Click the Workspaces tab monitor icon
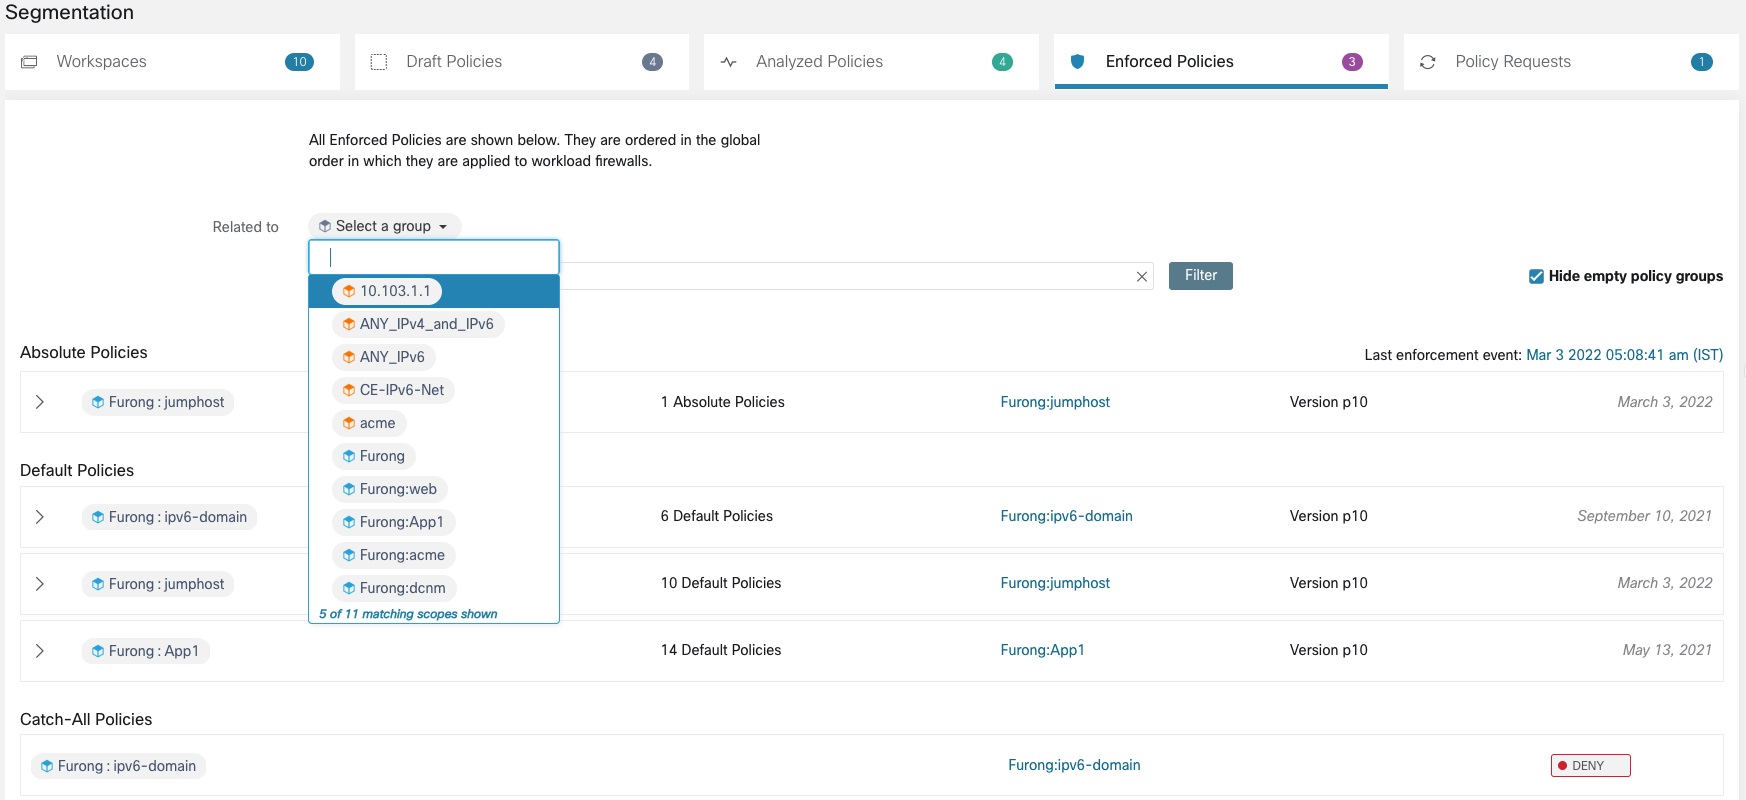Image resolution: width=1746 pixels, height=800 pixels. click(29, 62)
